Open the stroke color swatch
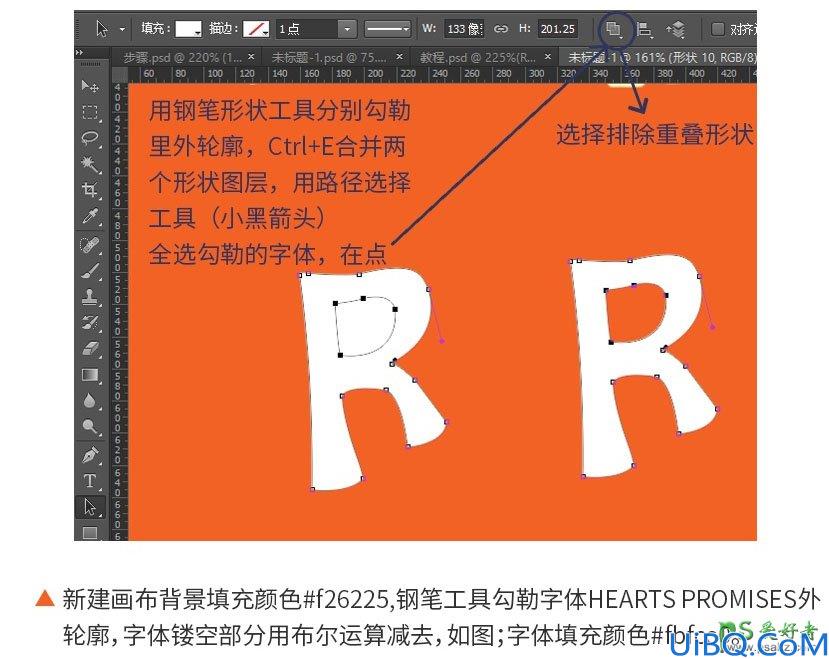 256,29
